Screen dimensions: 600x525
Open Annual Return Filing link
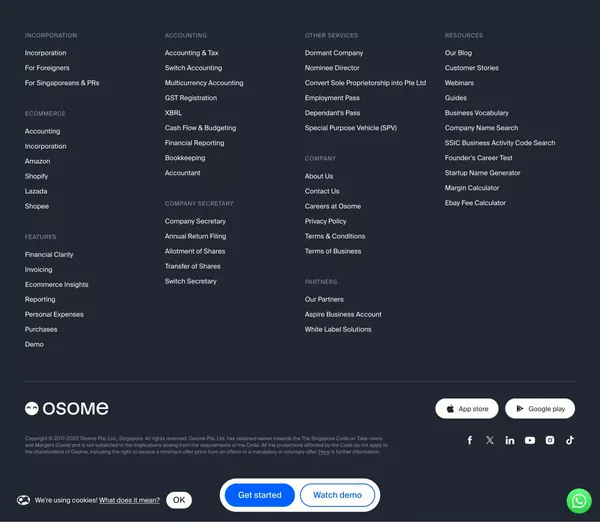(x=196, y=236)
